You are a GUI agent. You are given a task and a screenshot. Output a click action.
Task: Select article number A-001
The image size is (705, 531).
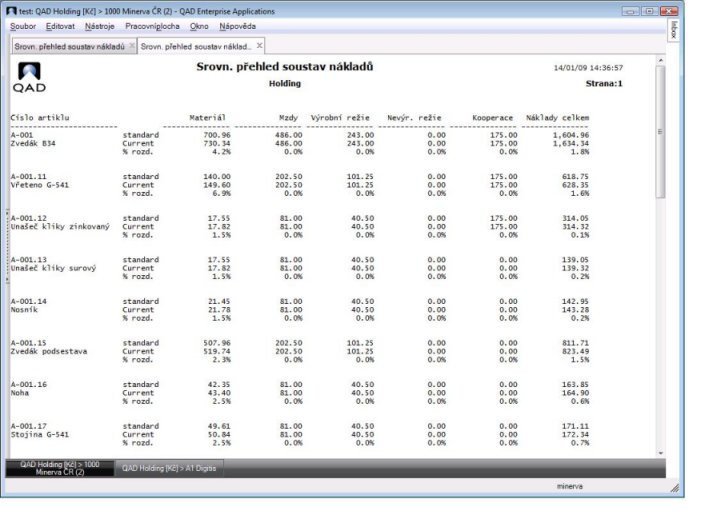(x=22, y=135)
